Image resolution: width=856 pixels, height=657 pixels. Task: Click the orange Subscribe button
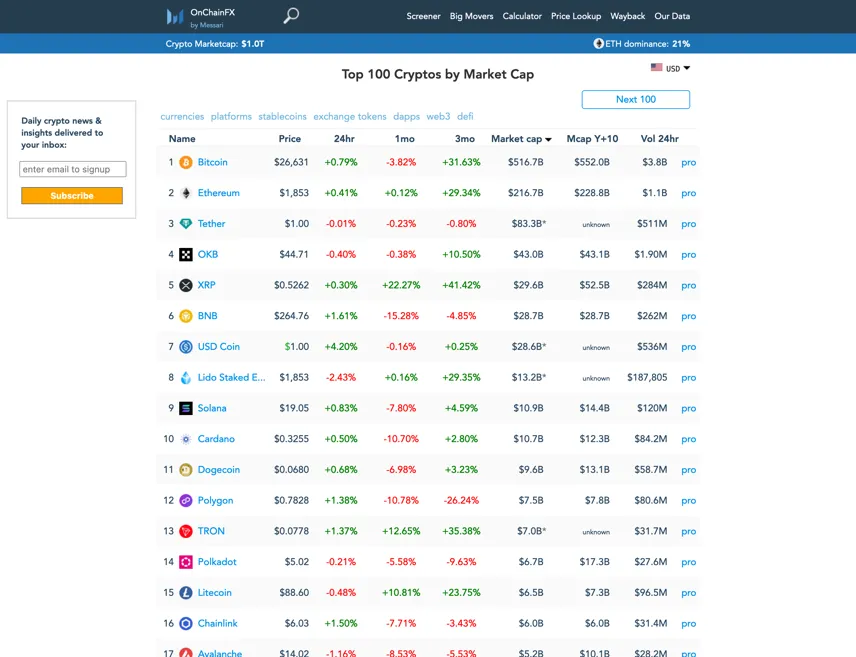pyautogui.click(x=72, y=196)
